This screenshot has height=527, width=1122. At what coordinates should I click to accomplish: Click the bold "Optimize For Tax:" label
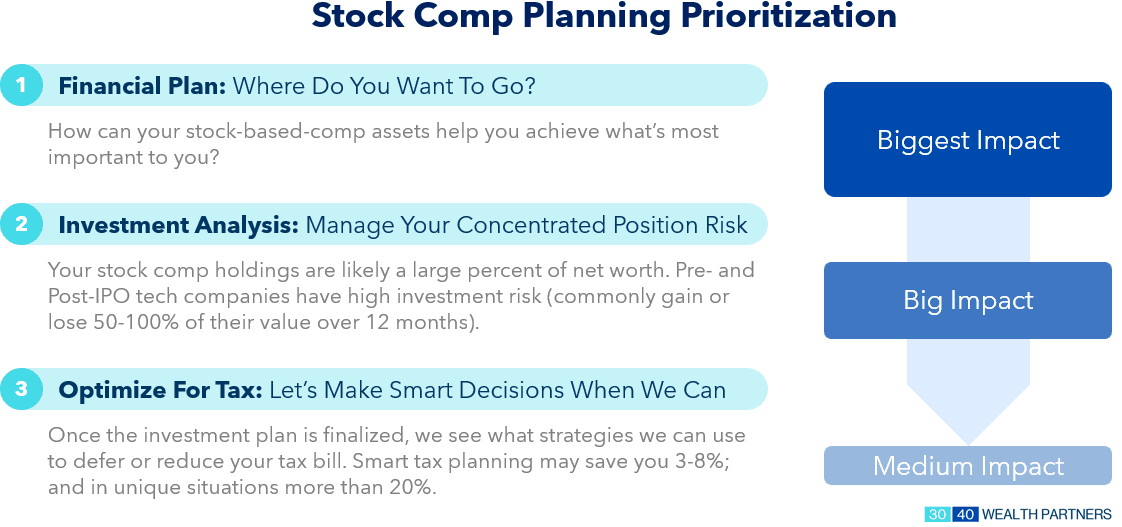point(161,390)
